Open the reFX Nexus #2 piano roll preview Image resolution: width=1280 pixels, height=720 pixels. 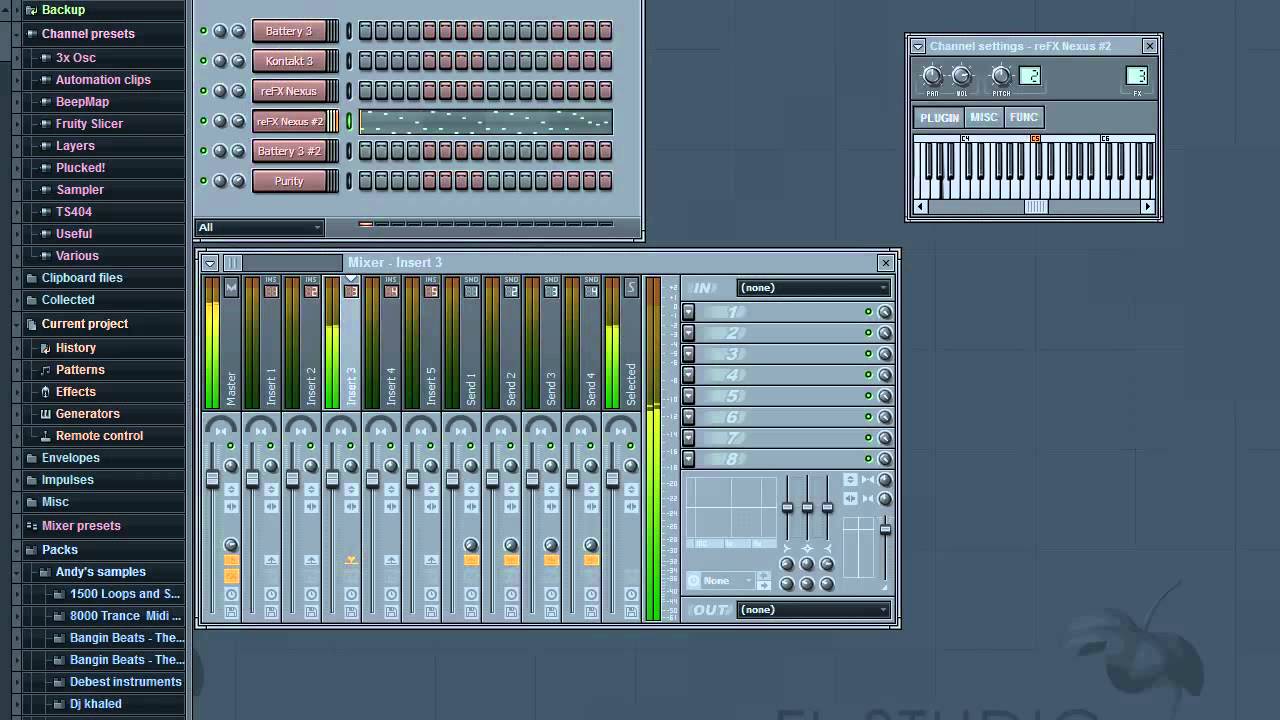[485, 121]
